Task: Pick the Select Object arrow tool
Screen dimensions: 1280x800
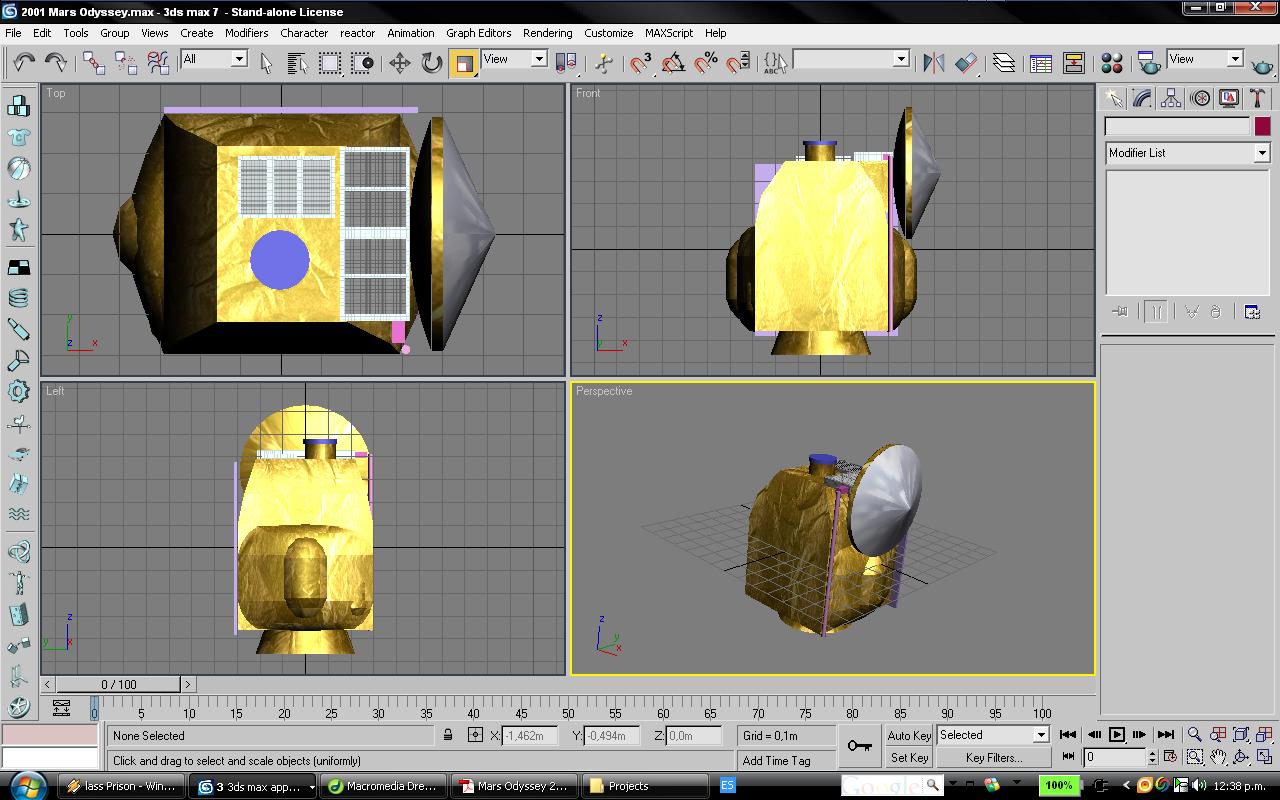Action: [266, 63]
